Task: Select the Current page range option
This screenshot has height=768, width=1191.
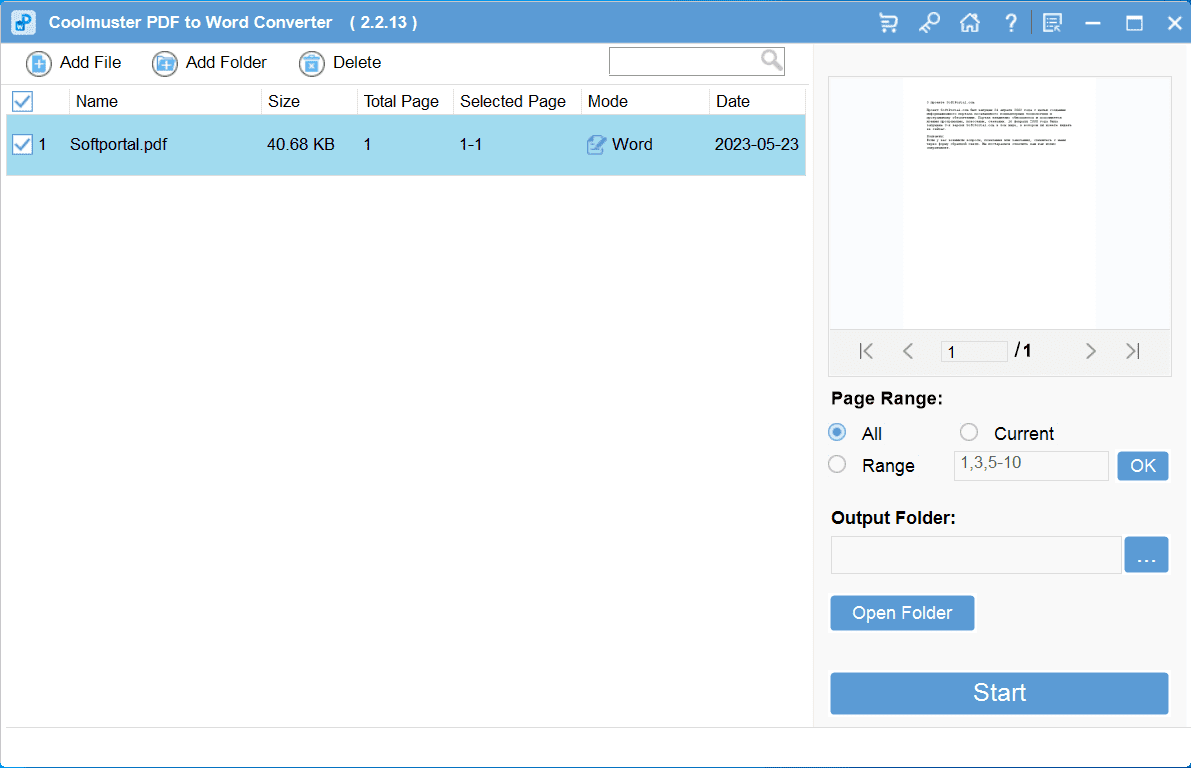Action: point(968,432)
